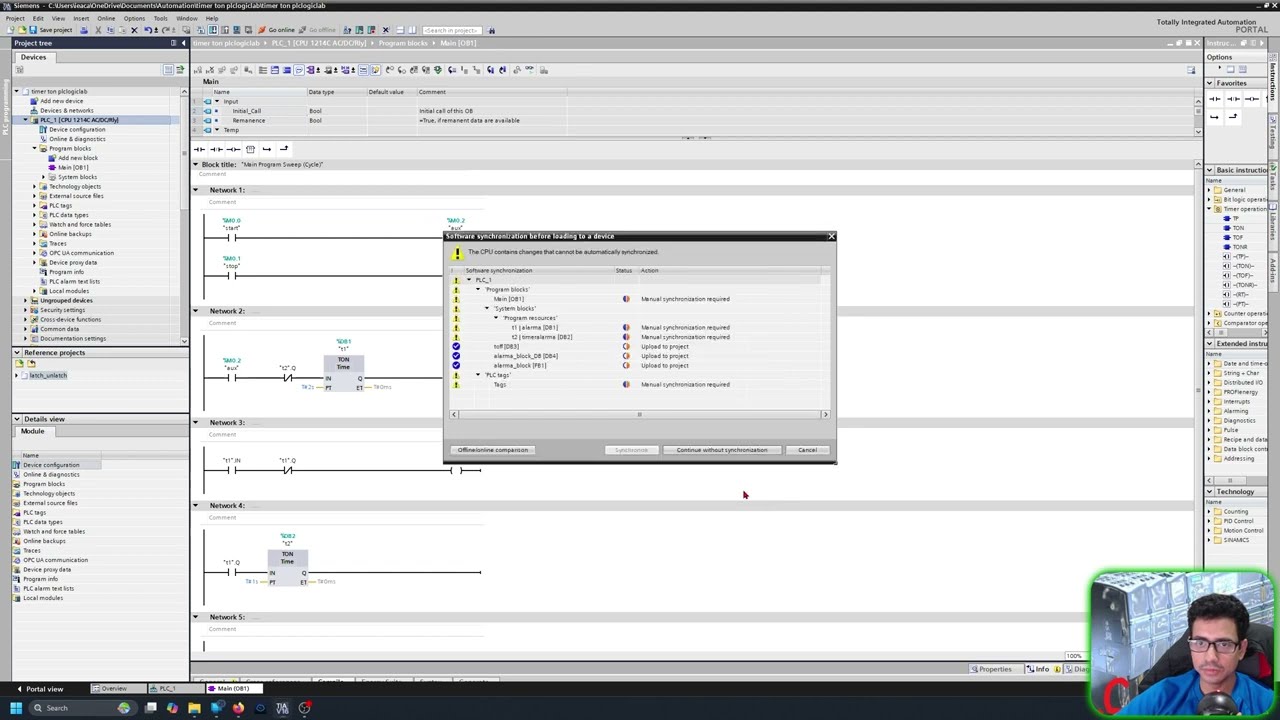Open the Tools menu
1280x720 pixels.
160,18
